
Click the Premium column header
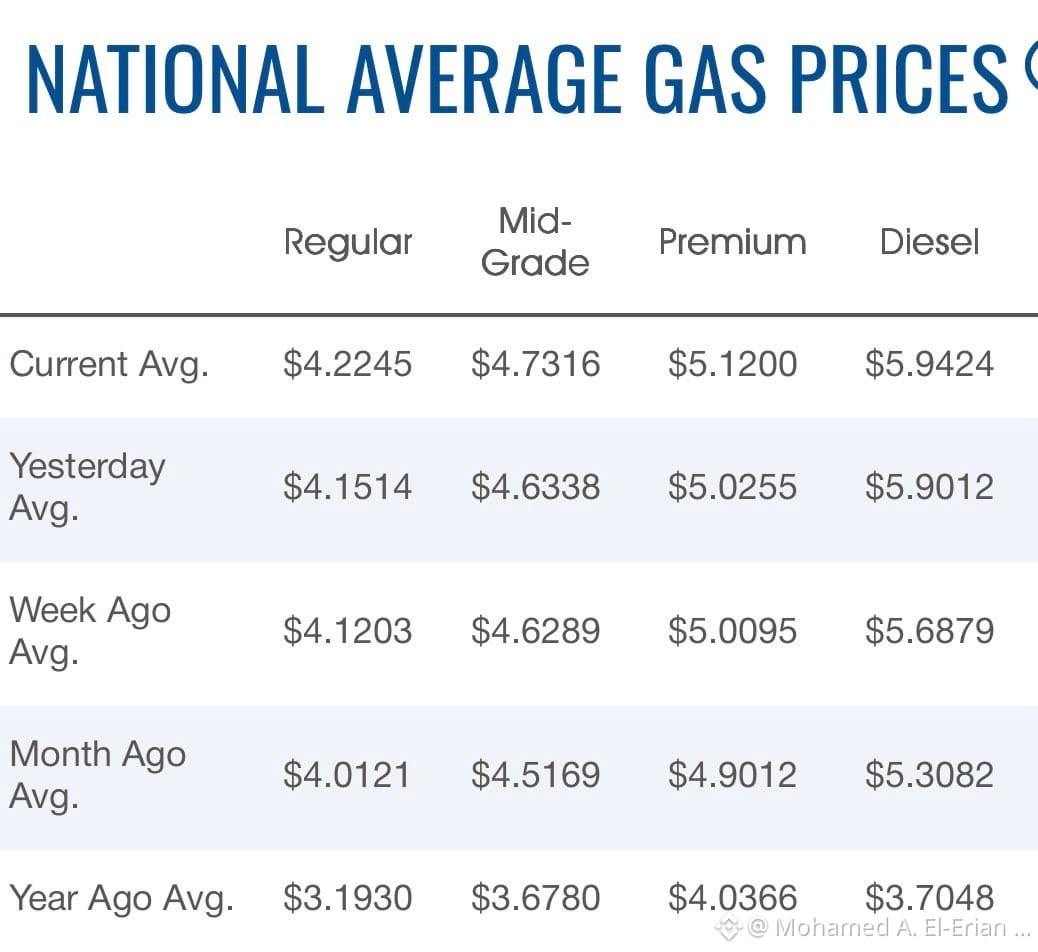(x=732, y=242)
